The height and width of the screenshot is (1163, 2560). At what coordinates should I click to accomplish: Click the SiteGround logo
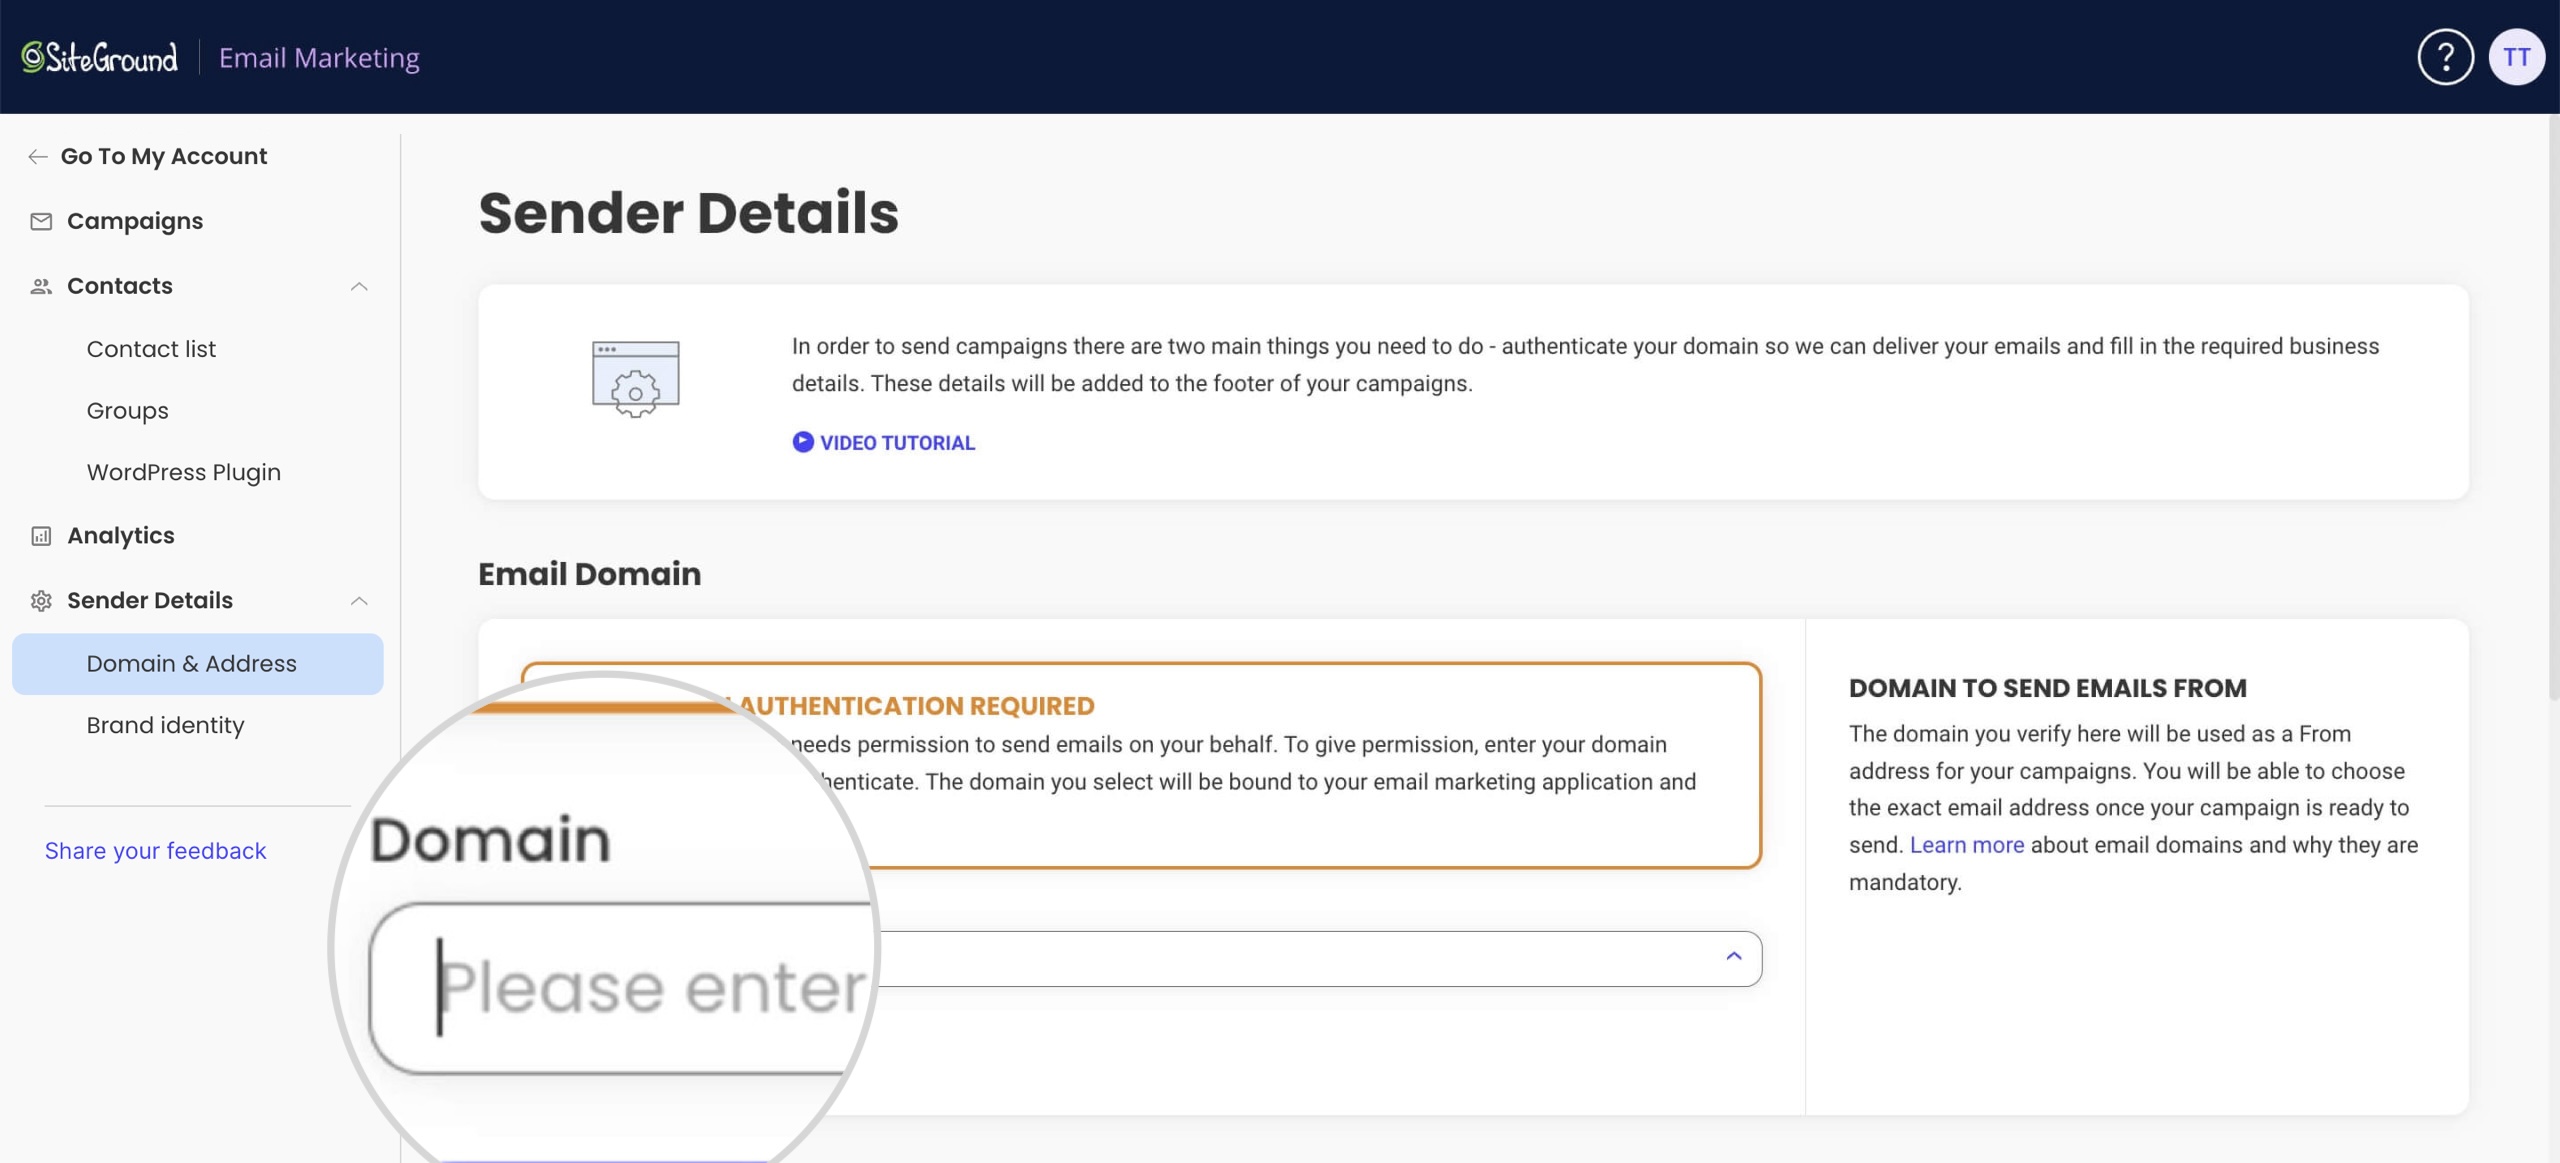pos(100,57)
